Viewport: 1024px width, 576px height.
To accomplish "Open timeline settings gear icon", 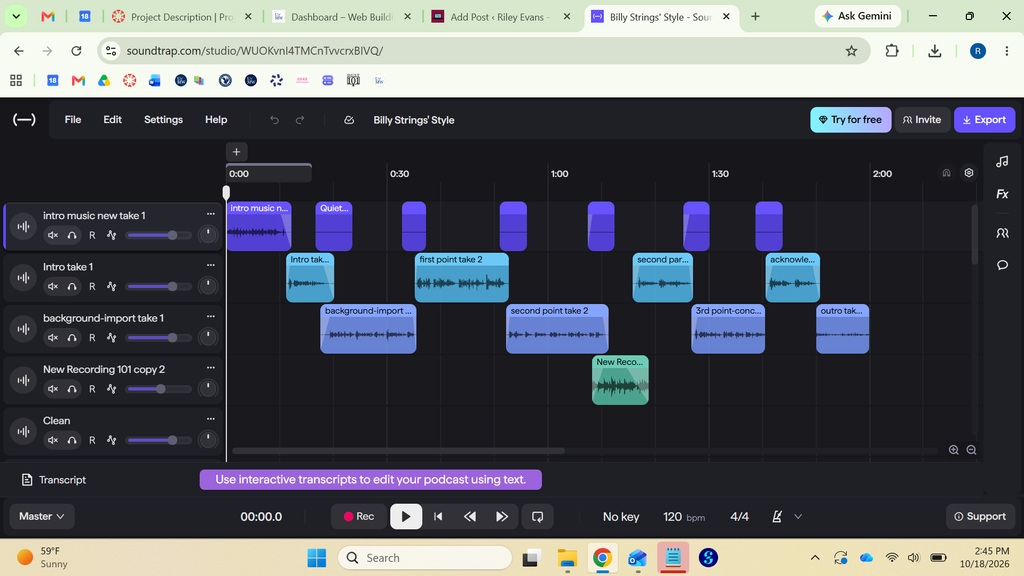I will pos(969,173).
